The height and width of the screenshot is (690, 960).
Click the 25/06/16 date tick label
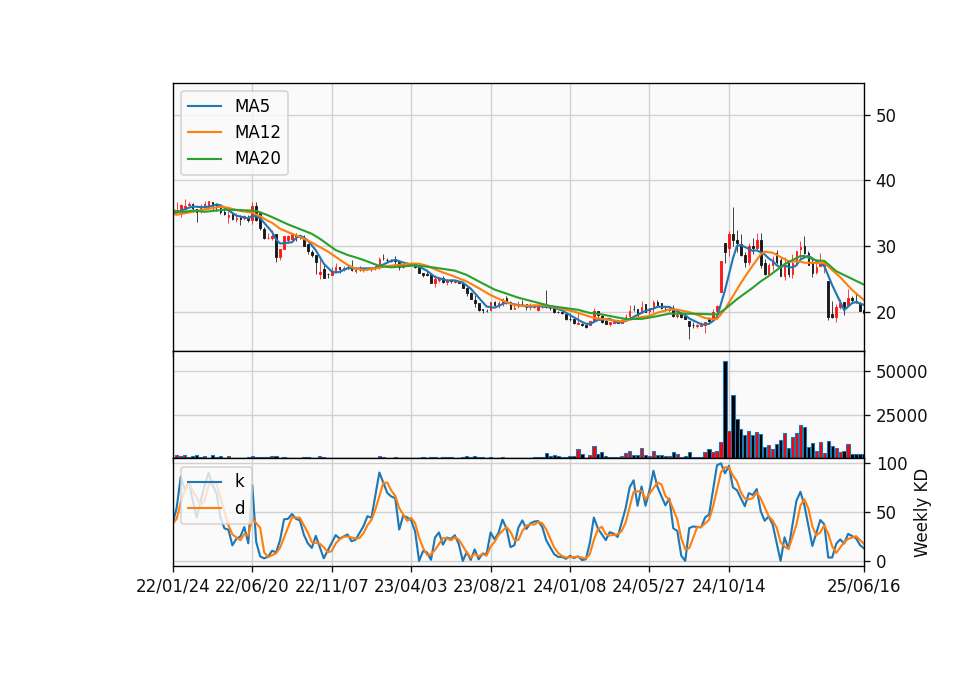click(864, 586)
